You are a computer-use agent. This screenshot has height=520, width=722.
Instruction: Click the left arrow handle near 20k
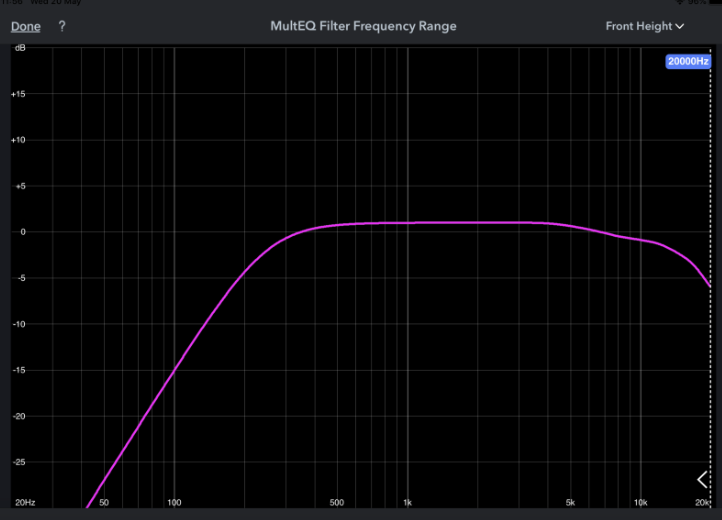click(702, 480)
